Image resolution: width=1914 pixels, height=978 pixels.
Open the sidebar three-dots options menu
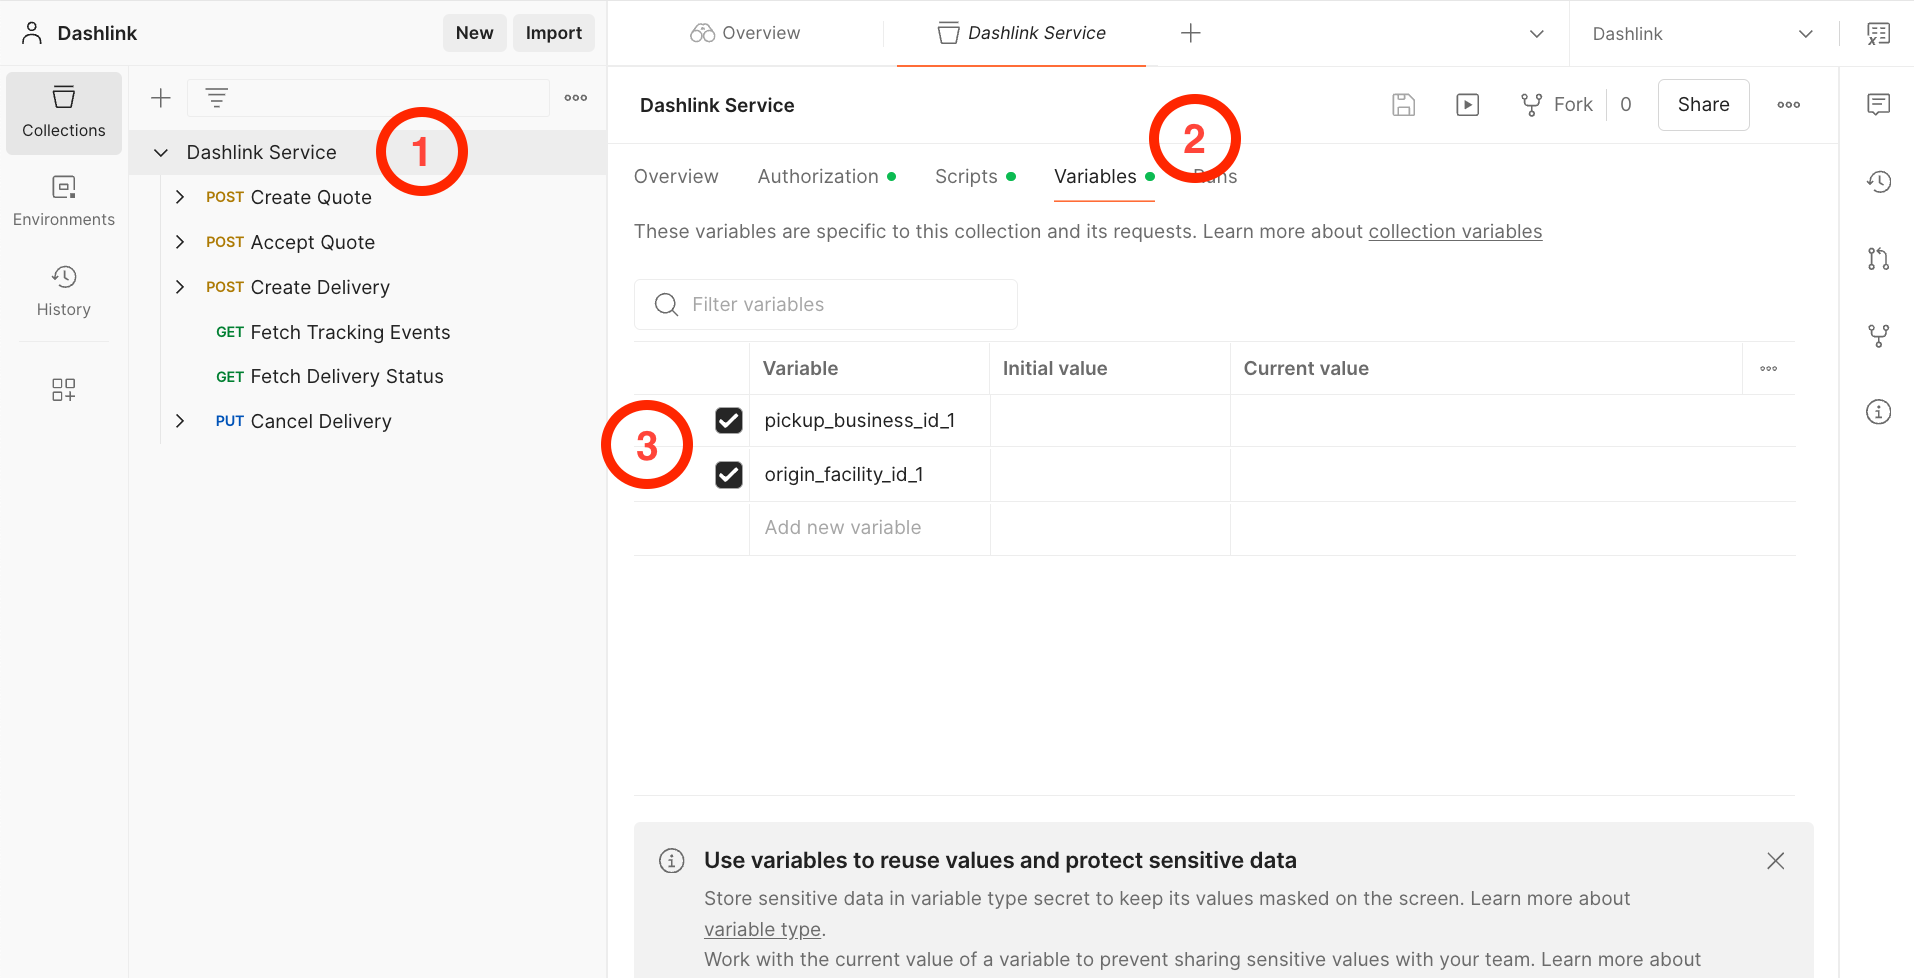point(576,98)
